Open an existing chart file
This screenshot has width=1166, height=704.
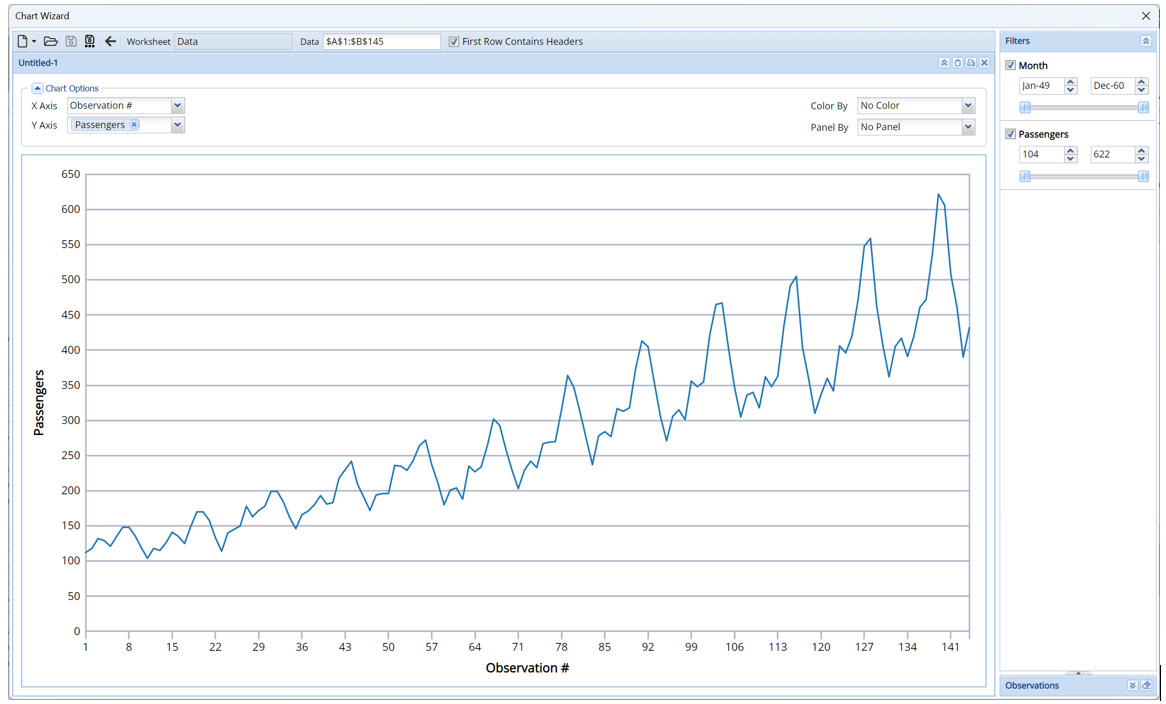click(50, 41)
